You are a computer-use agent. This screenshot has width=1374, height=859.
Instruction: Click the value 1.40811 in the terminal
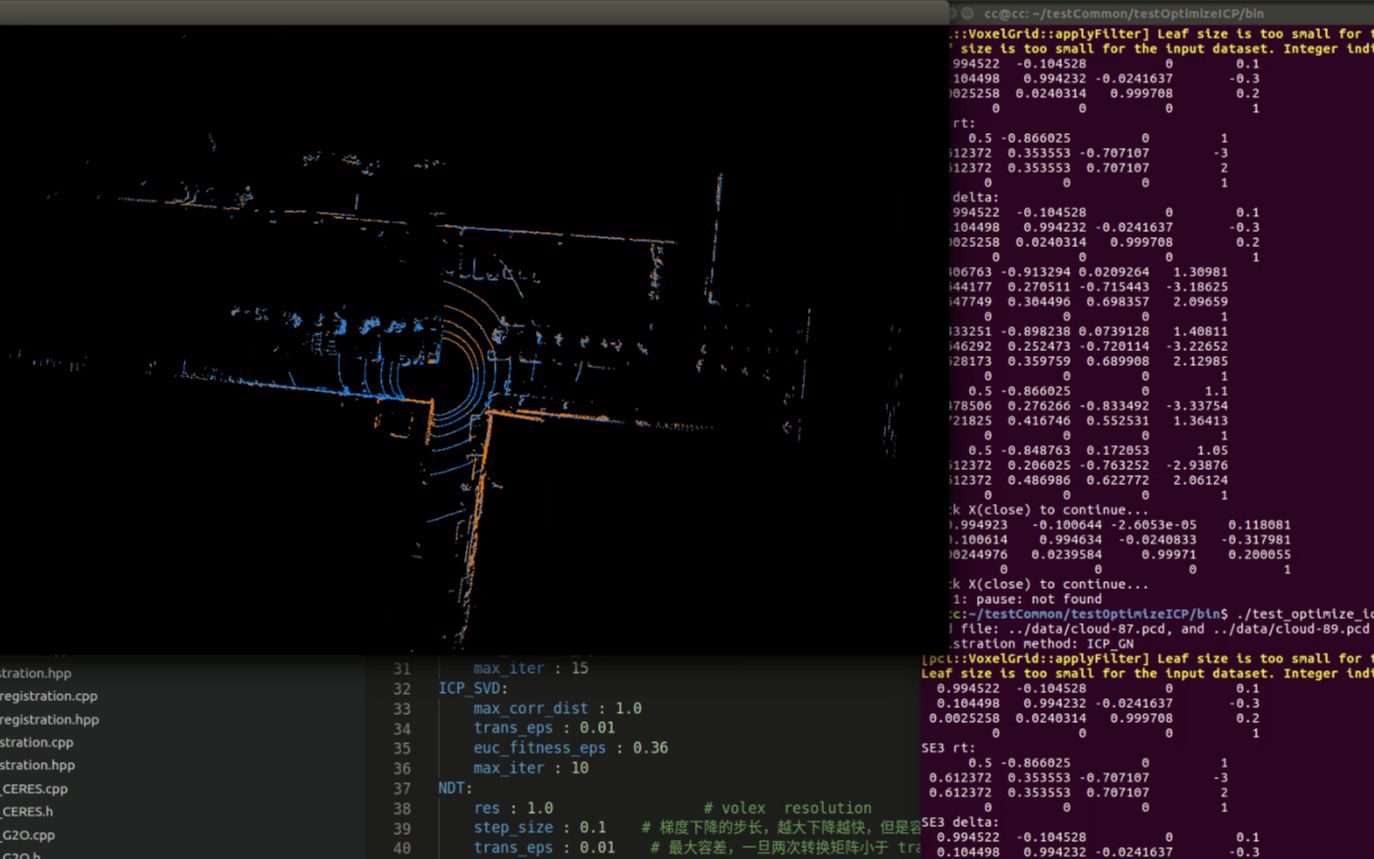click(x=1202, y=331)
